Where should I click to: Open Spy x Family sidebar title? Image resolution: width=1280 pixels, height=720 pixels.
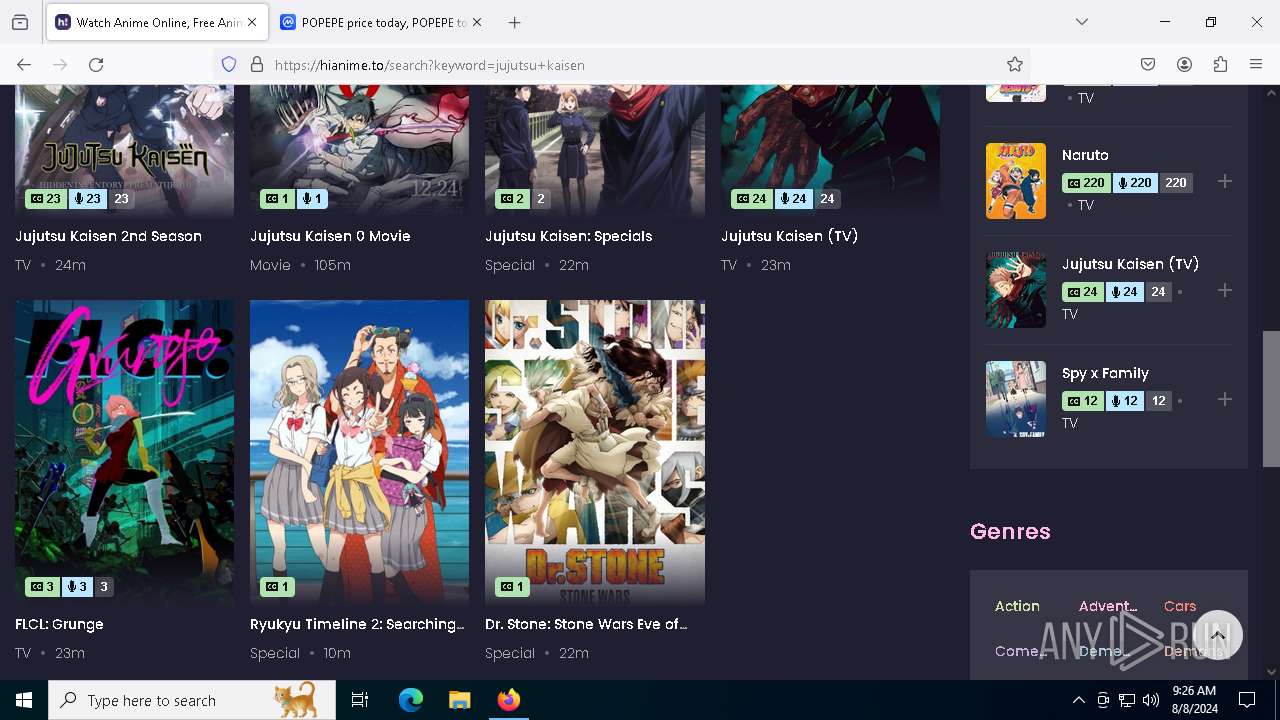pyautogui.click(x=1105, y=374)
